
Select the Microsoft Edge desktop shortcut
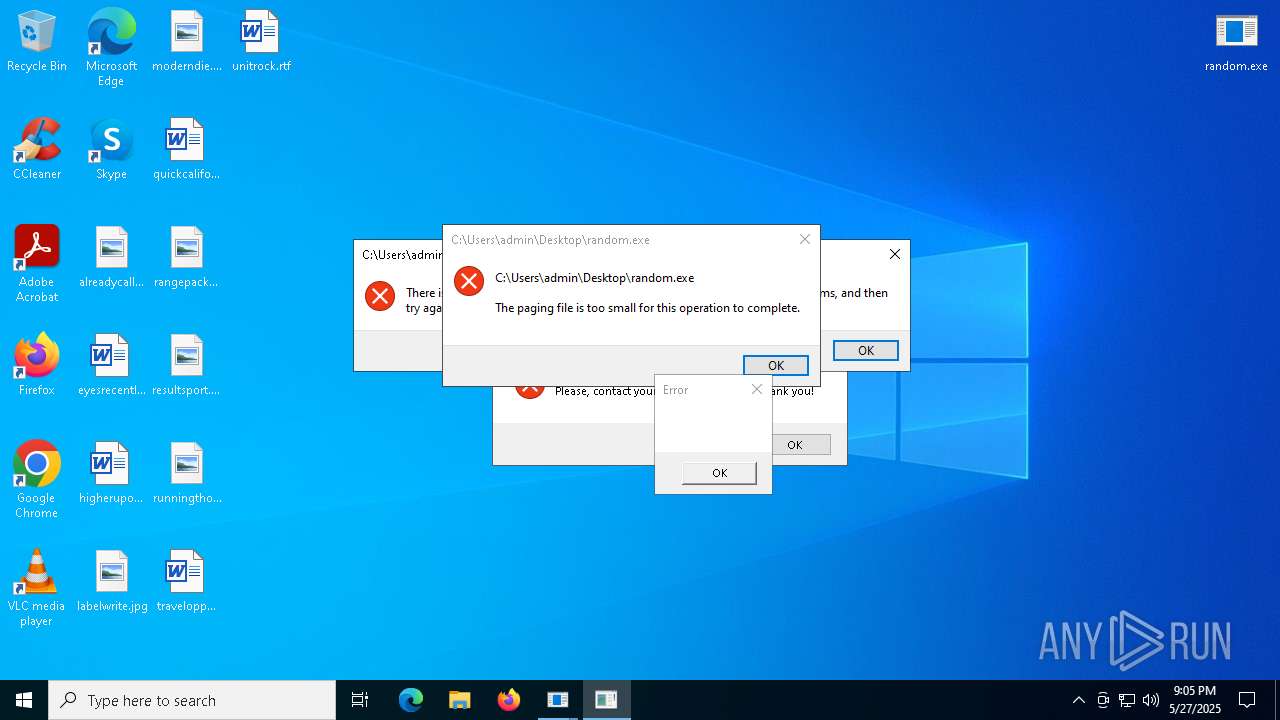coord(111,48)
